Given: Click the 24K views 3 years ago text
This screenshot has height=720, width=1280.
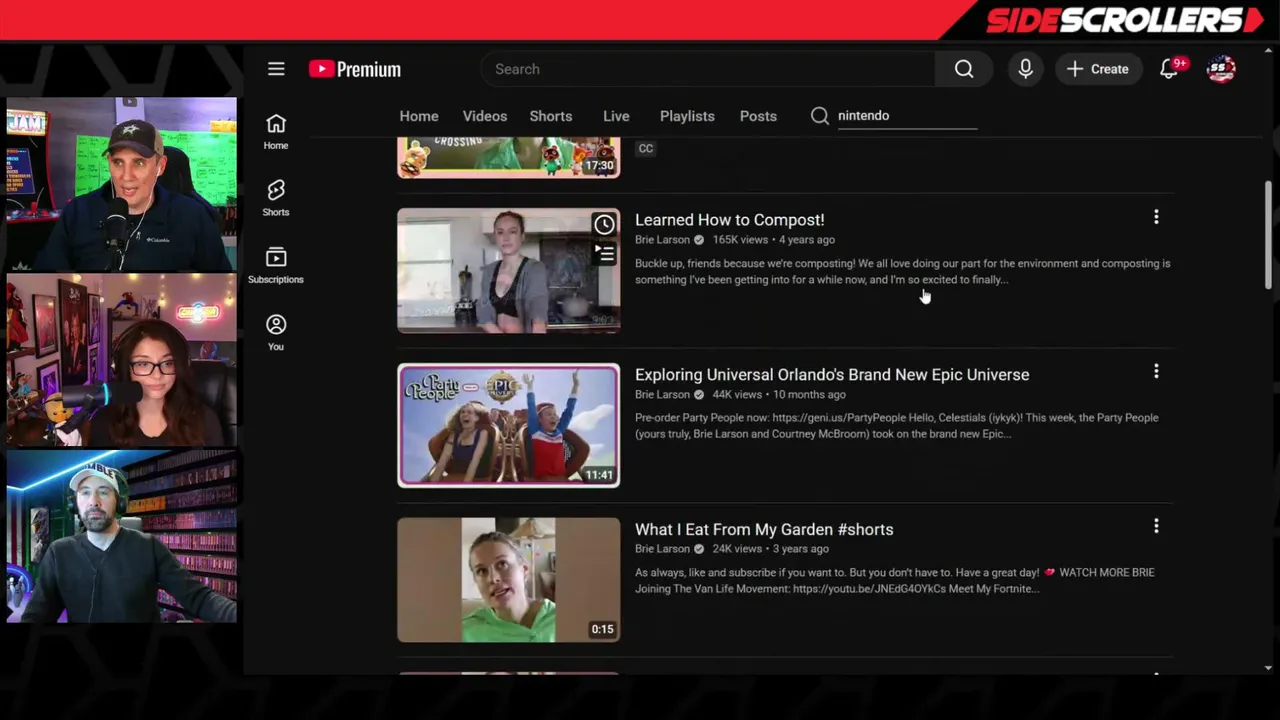Looking at the screenshot, I should pos(770,549).
